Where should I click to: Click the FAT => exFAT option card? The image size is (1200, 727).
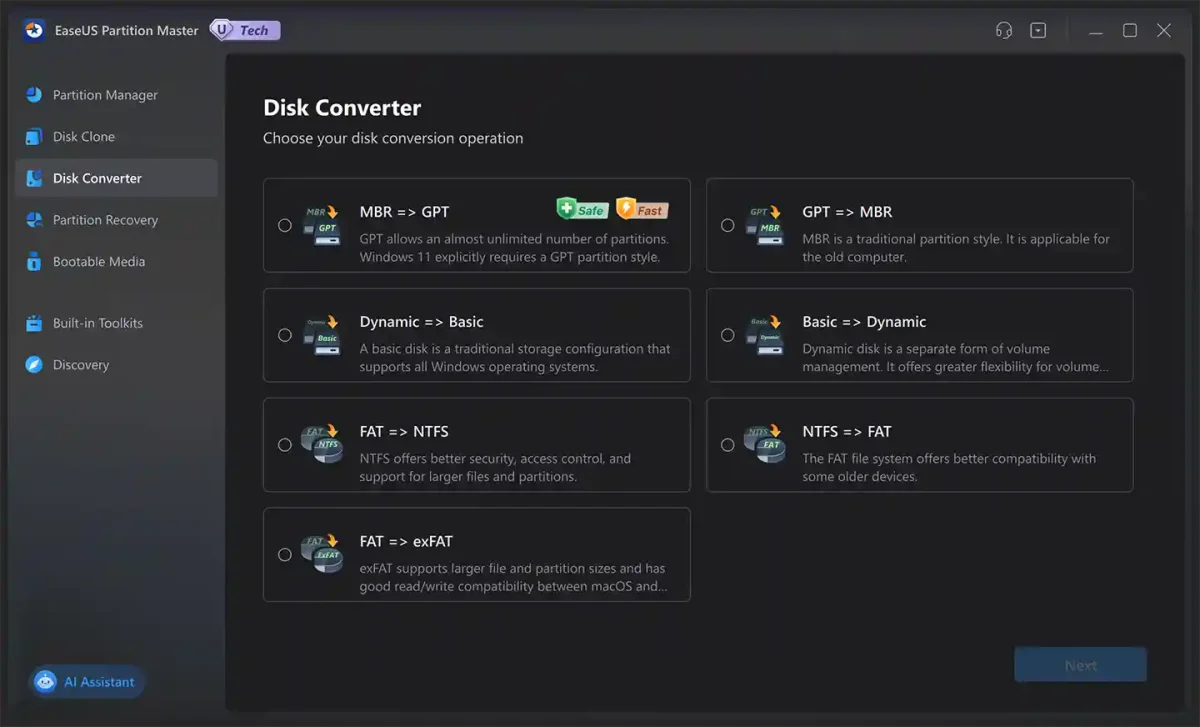click(476, 554)
